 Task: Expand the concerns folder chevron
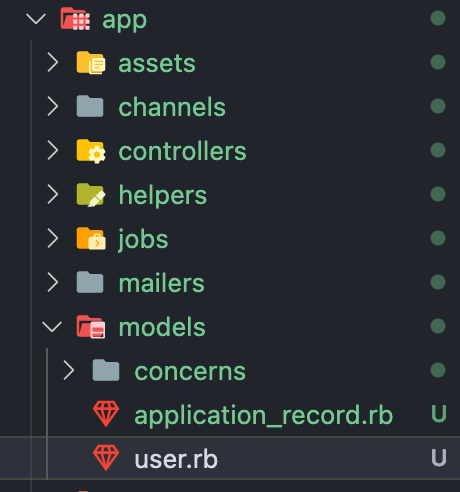pos(68,370)
